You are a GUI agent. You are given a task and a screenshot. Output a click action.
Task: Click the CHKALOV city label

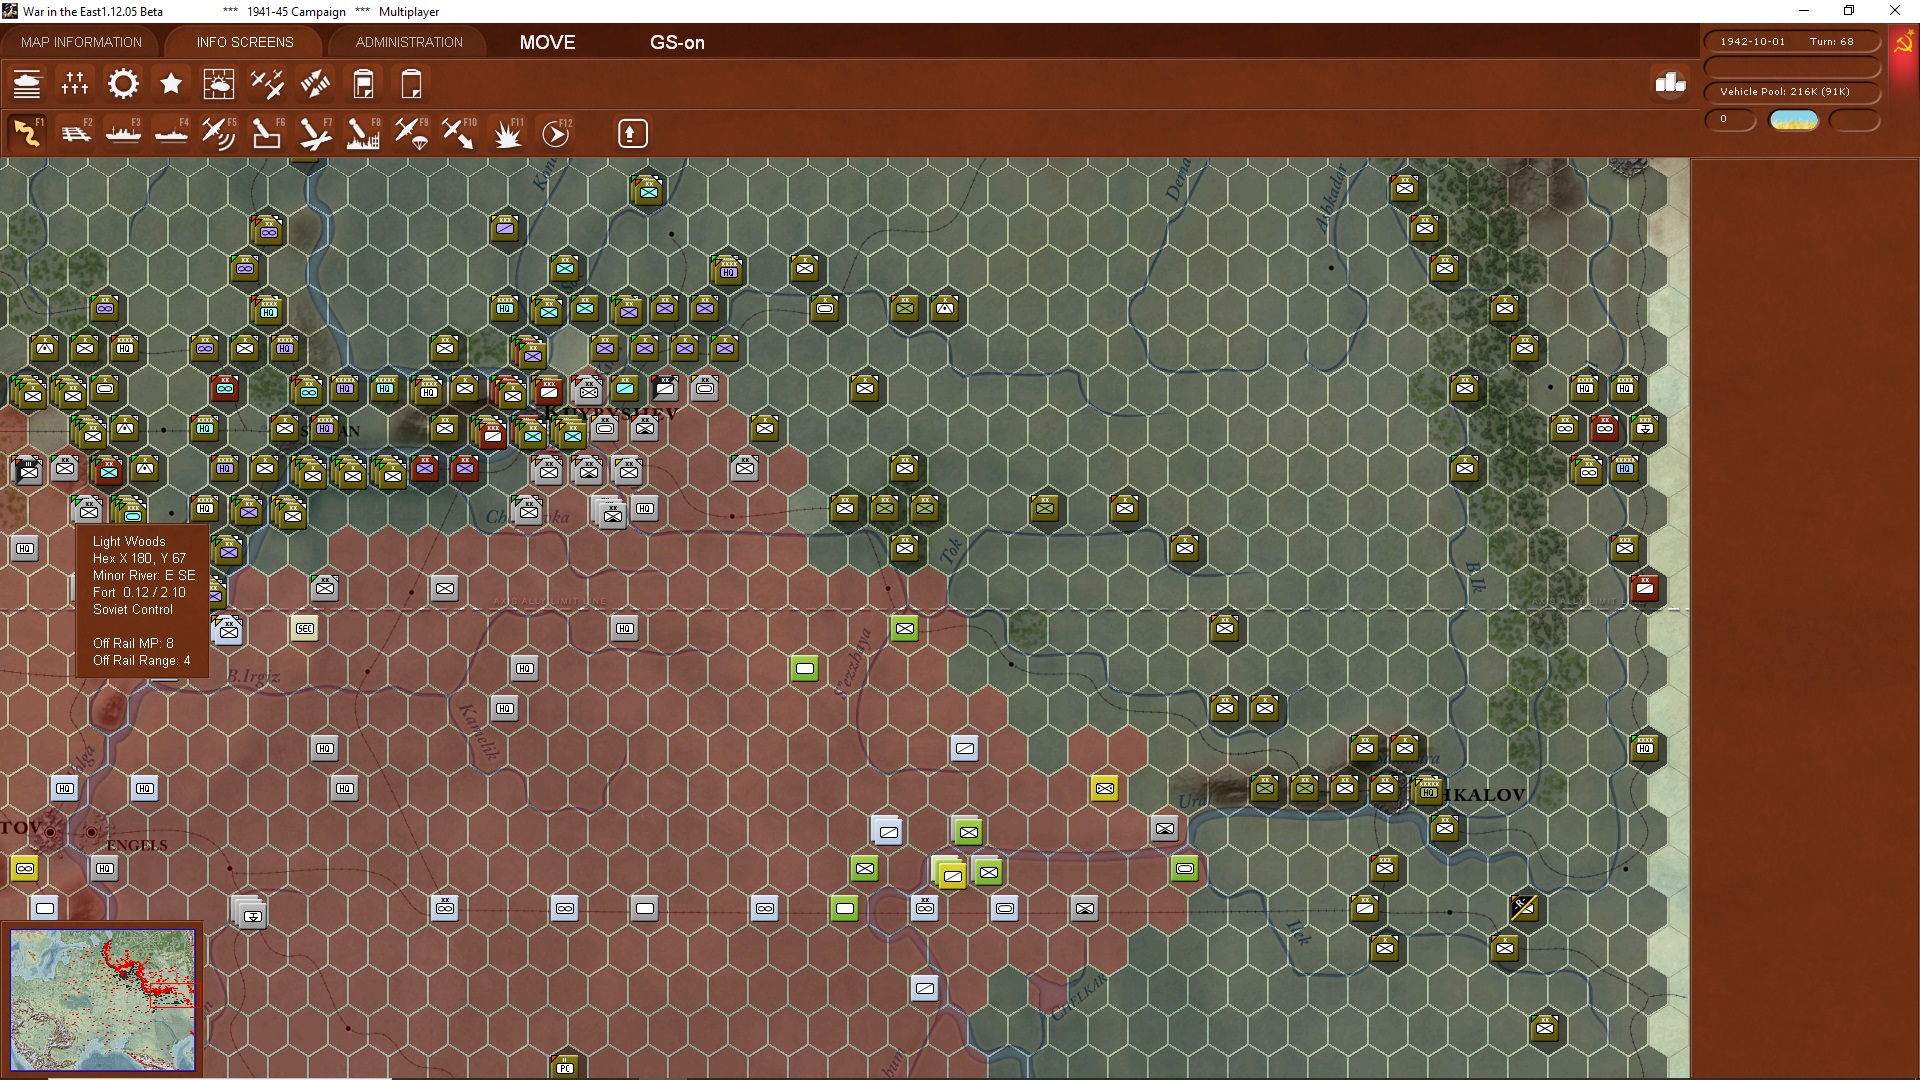(1485, 795)
